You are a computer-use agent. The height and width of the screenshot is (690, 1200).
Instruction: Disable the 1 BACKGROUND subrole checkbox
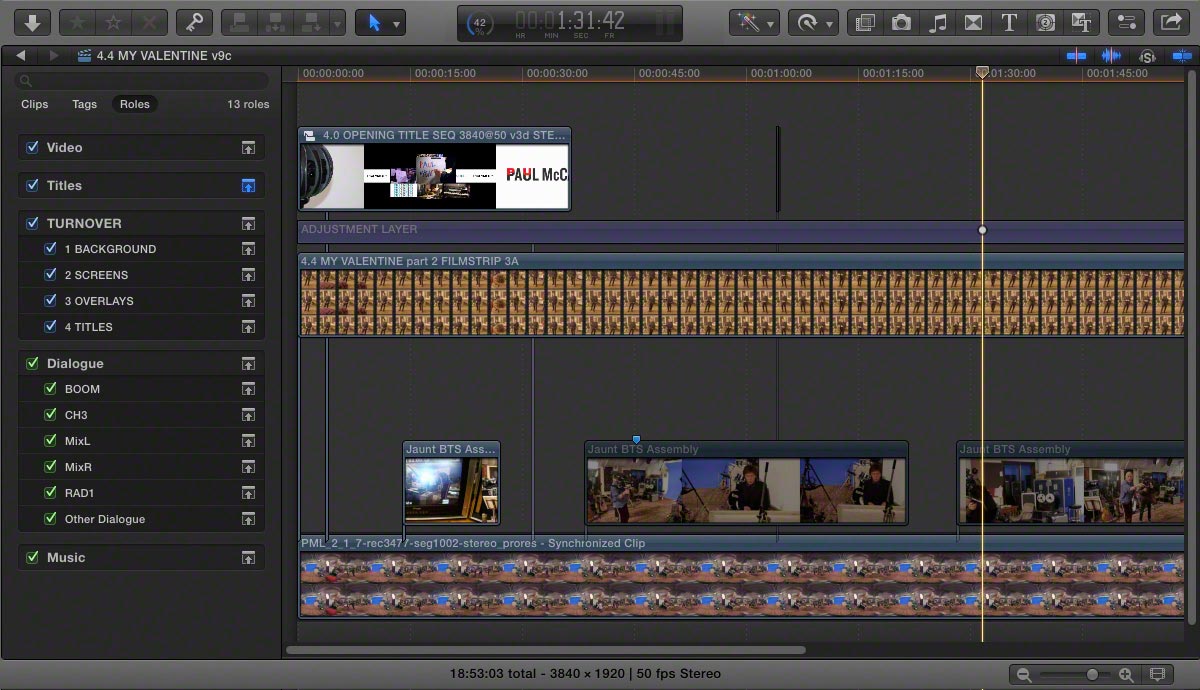pos(51,248)
